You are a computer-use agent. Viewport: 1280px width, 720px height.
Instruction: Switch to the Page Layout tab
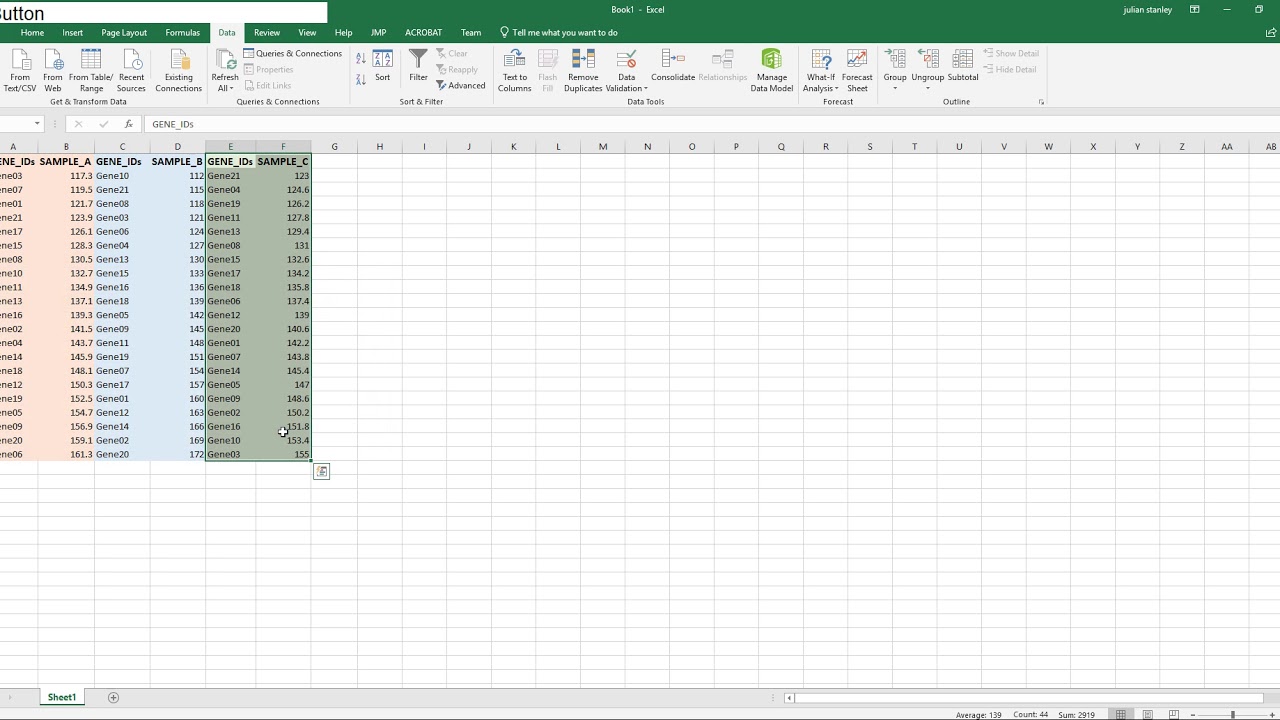[x=124, y=32]
